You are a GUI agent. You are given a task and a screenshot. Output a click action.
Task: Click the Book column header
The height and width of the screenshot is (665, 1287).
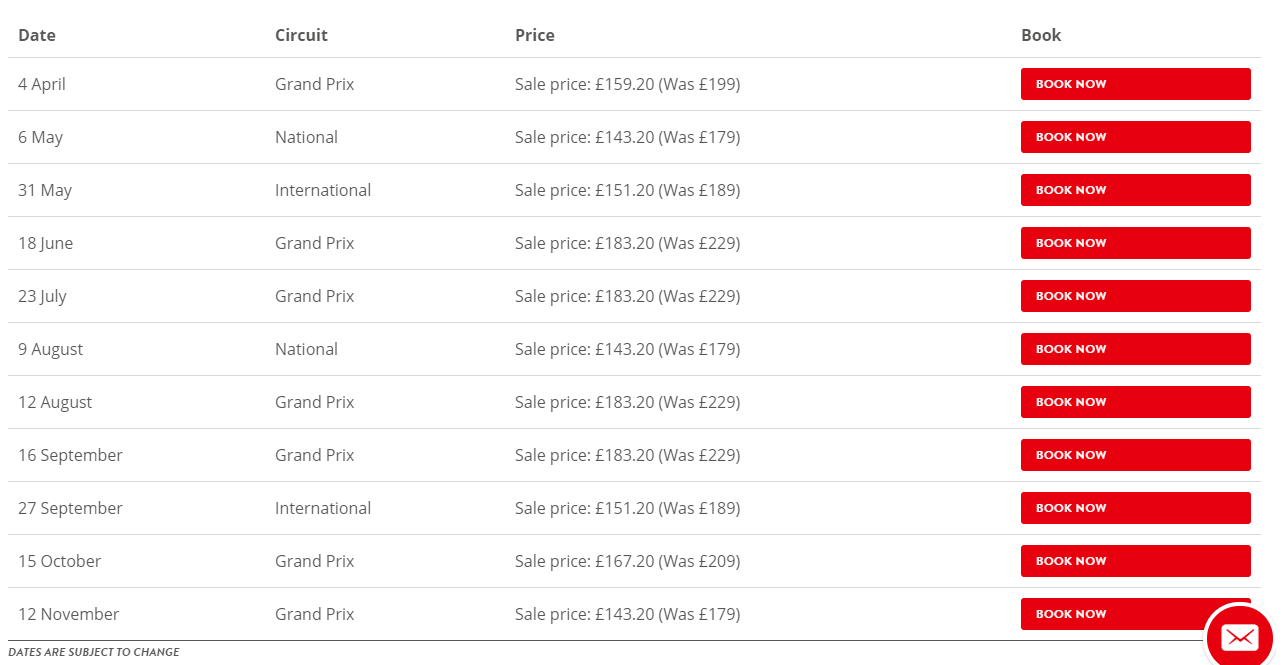[1041, 35]
